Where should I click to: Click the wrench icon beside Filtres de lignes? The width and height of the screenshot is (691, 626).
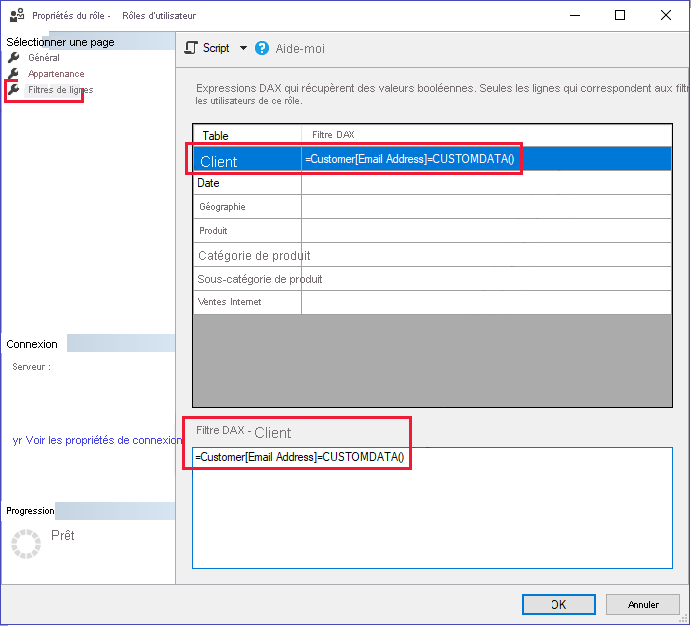click(14, 89)
